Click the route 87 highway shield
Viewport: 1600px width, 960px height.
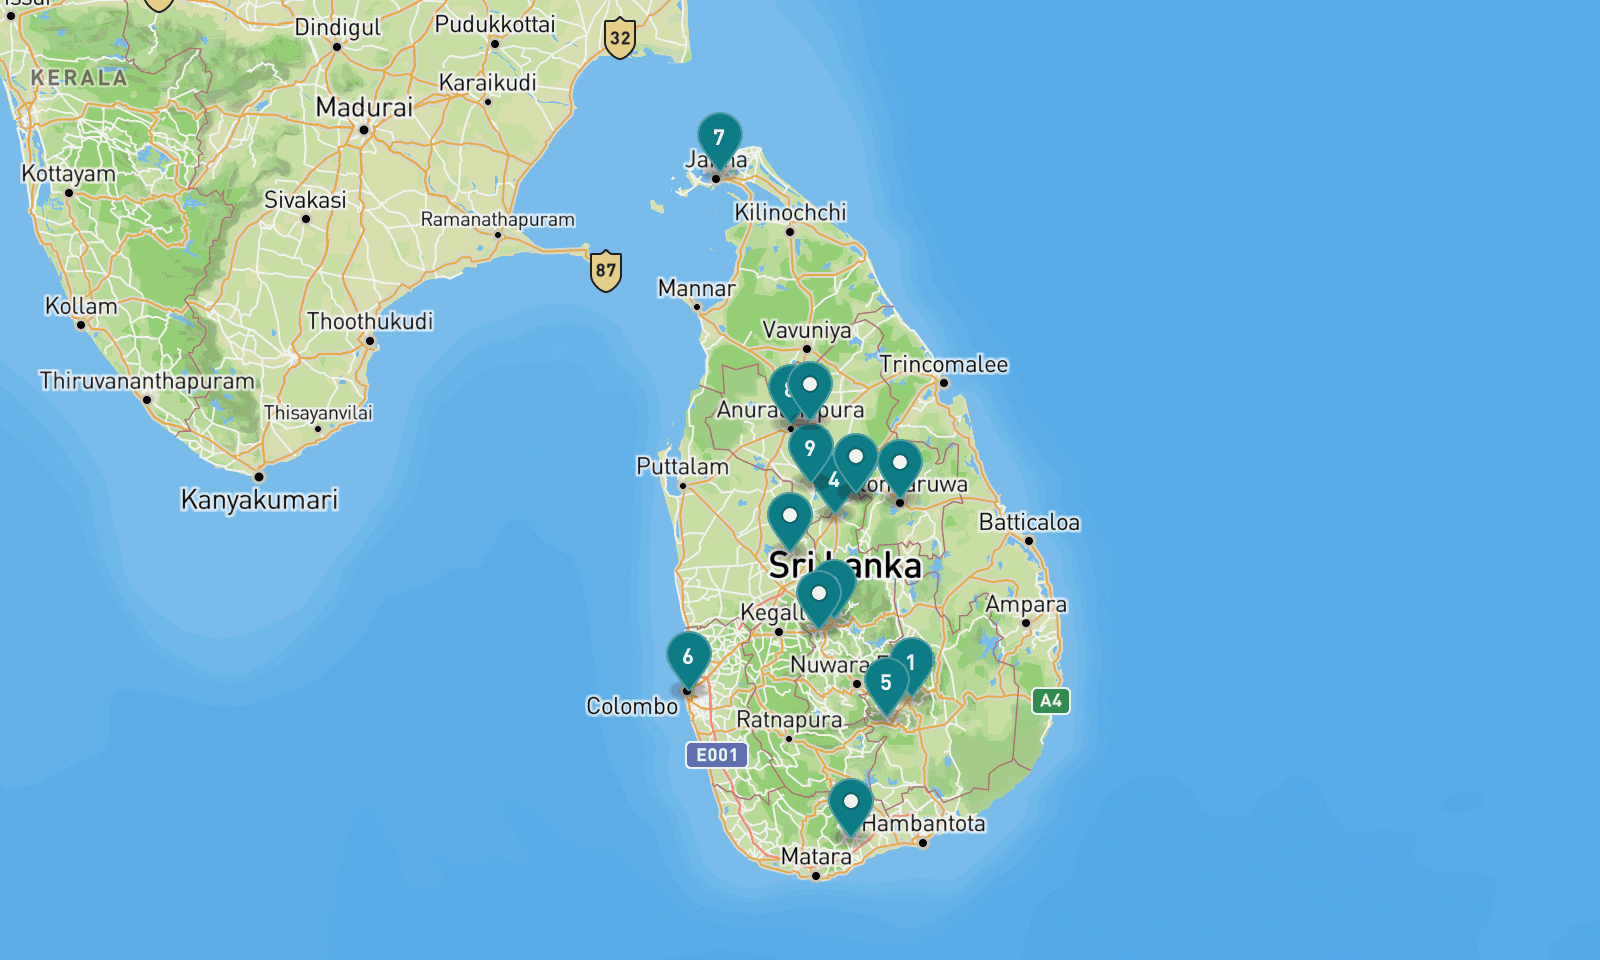606,271
